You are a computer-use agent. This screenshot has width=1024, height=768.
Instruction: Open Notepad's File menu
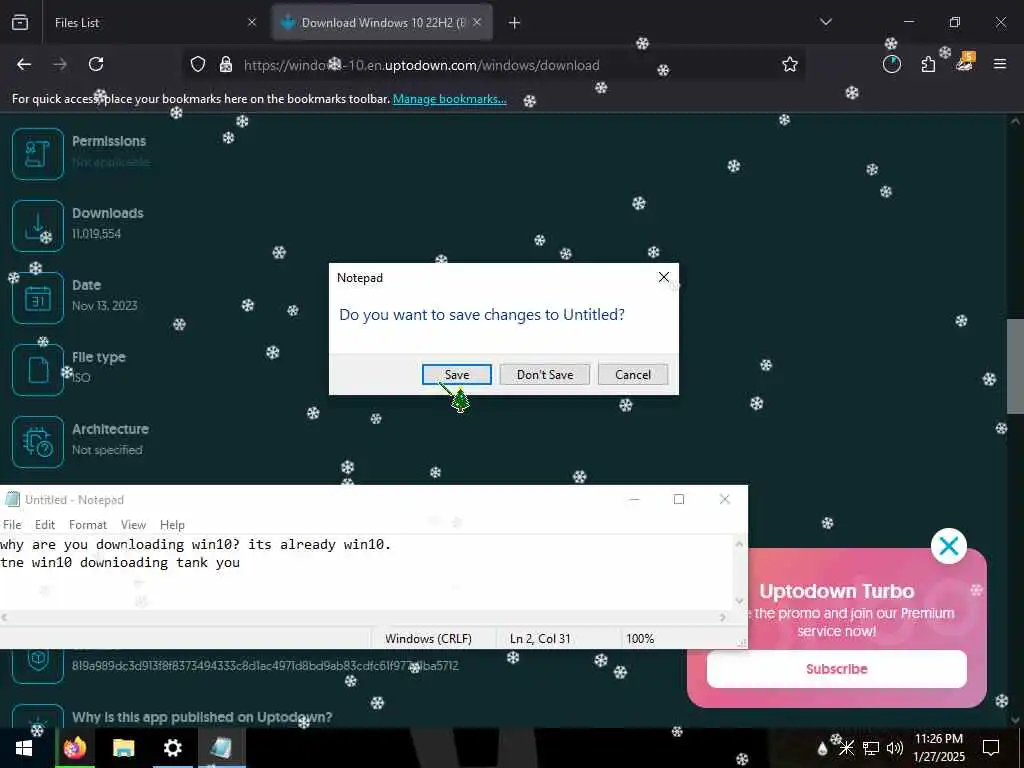pos(12,524)
